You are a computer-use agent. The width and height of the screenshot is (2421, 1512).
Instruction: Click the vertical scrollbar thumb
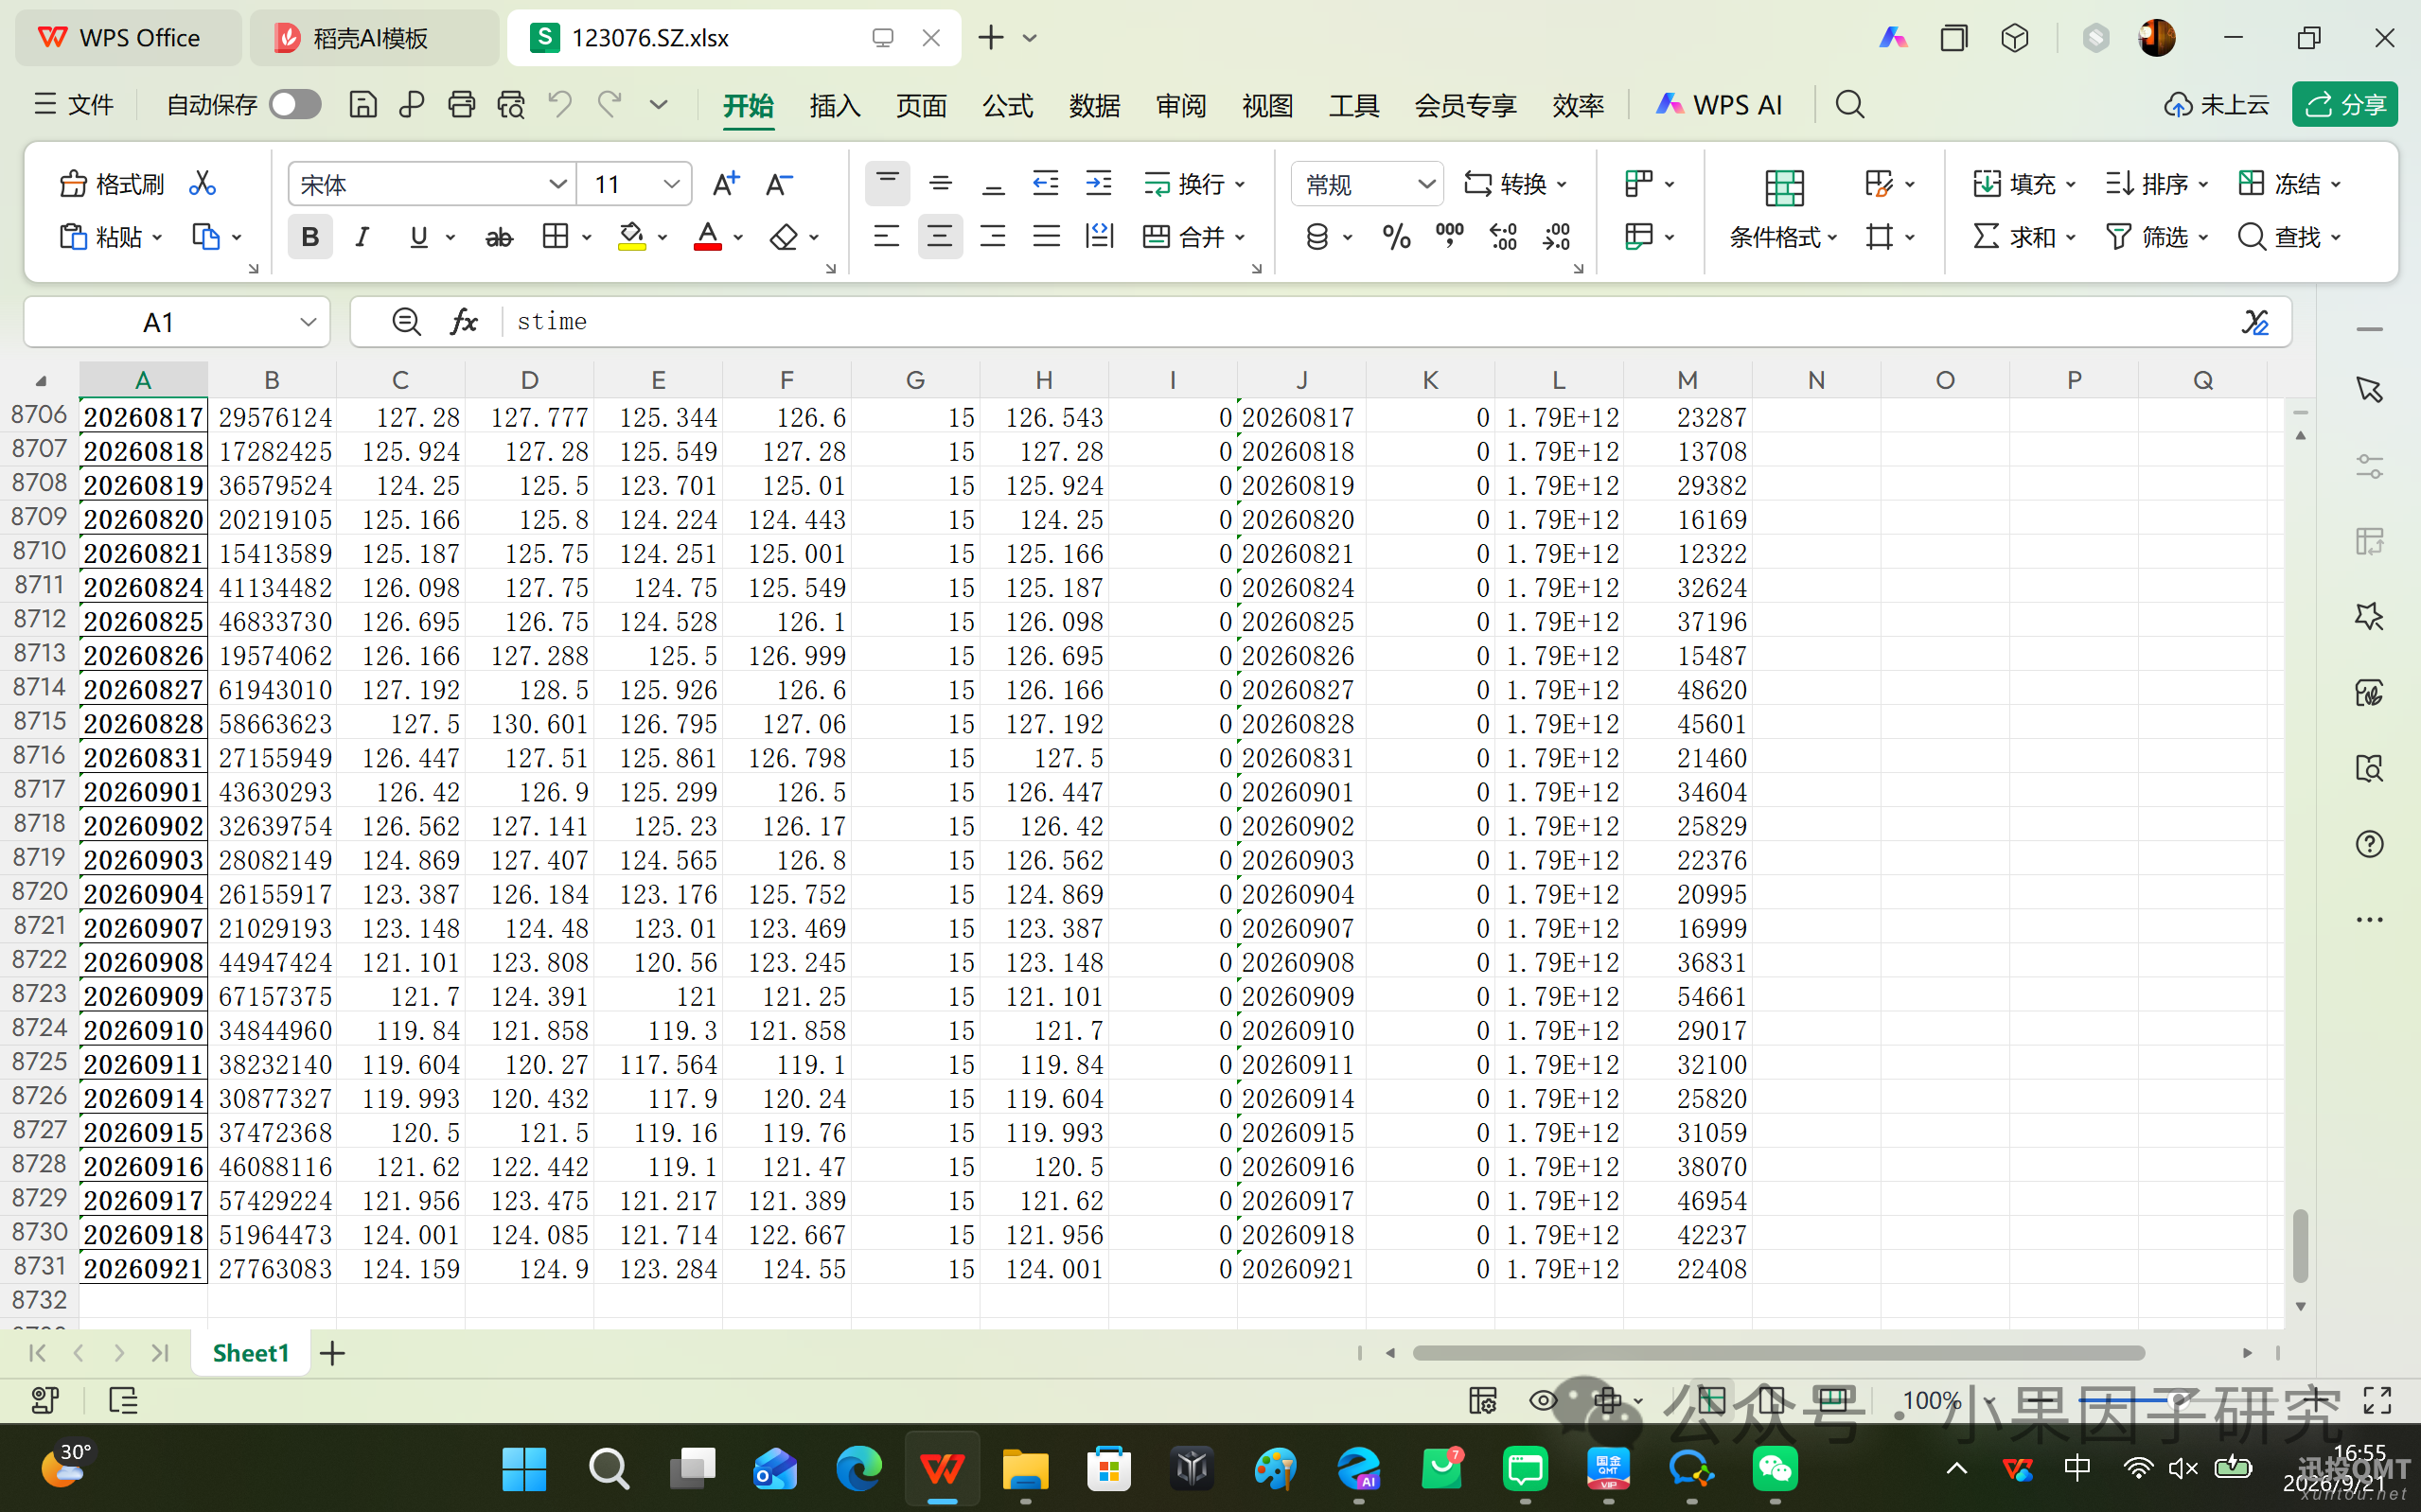tap(2300, 1245)
